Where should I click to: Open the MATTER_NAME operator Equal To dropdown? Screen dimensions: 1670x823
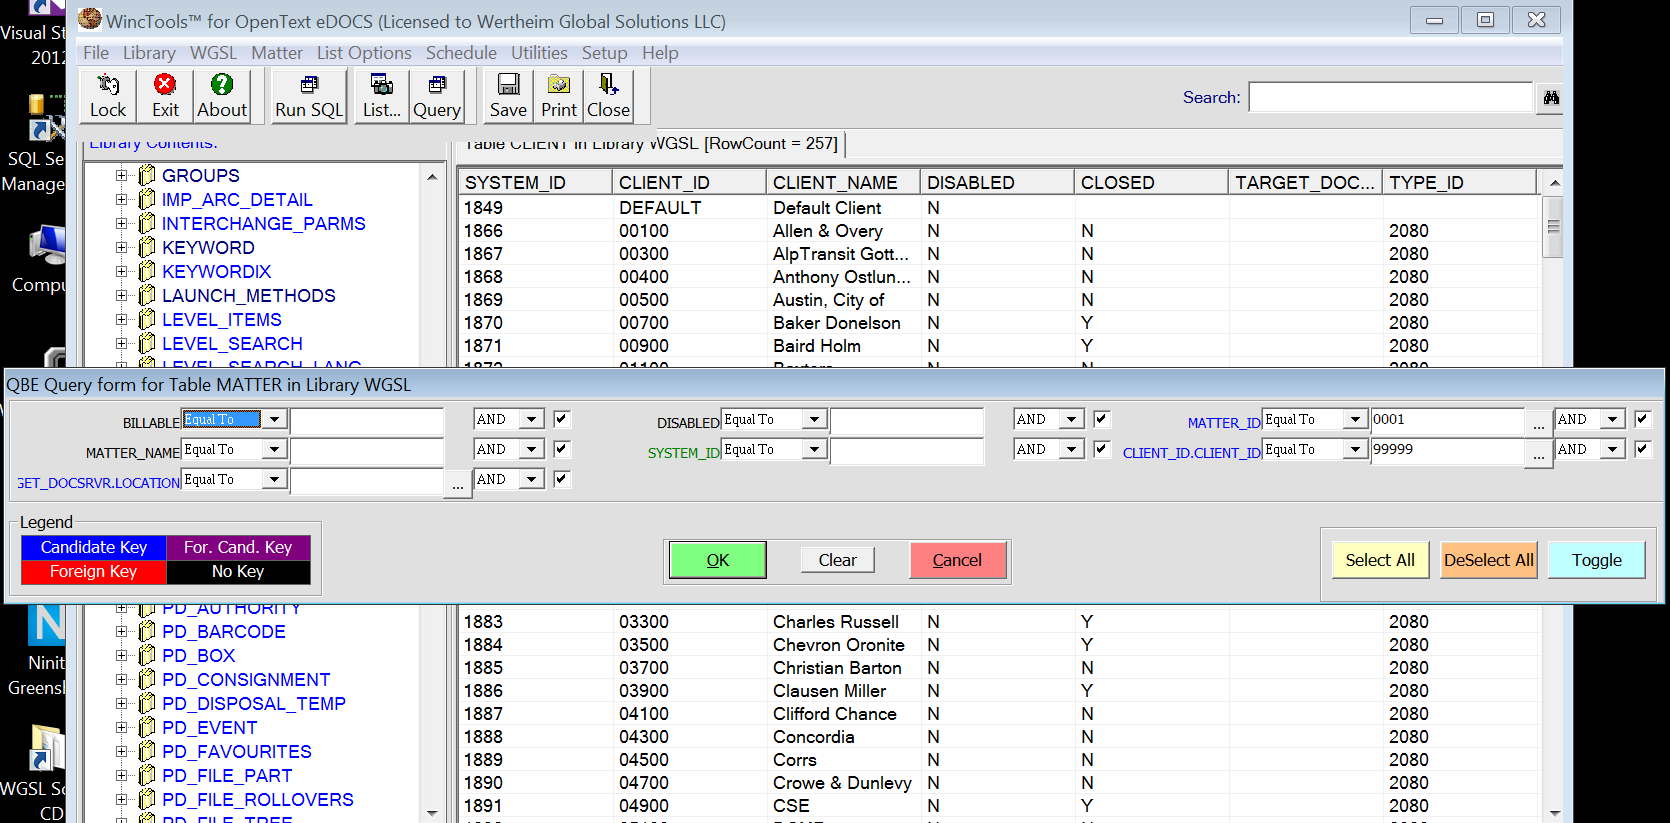275,449
